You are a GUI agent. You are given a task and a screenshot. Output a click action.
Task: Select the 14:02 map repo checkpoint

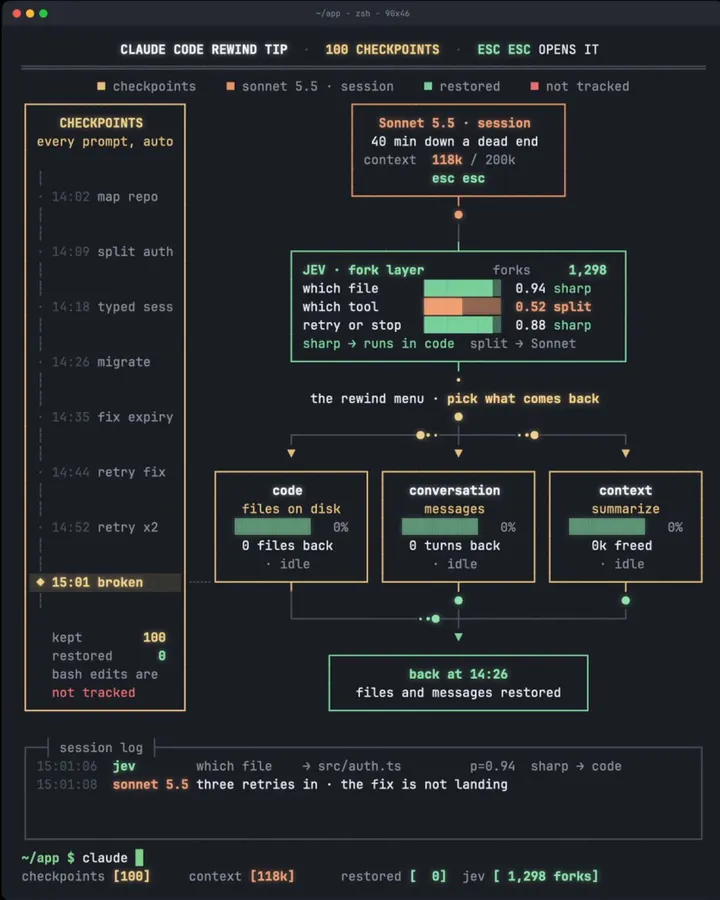(x=104, y=197)
